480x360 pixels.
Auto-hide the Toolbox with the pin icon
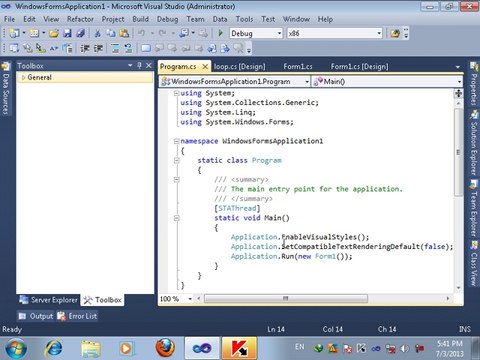(140, 65)
